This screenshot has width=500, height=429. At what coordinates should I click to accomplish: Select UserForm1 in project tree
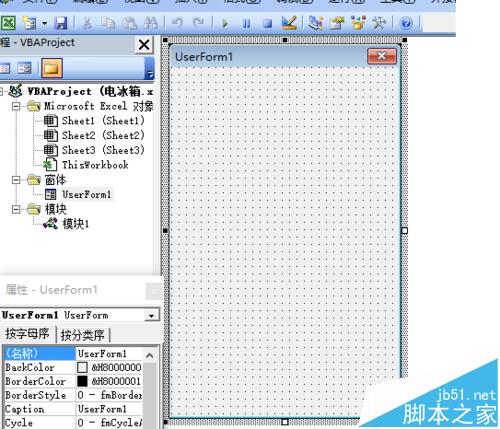pos(87,194)
